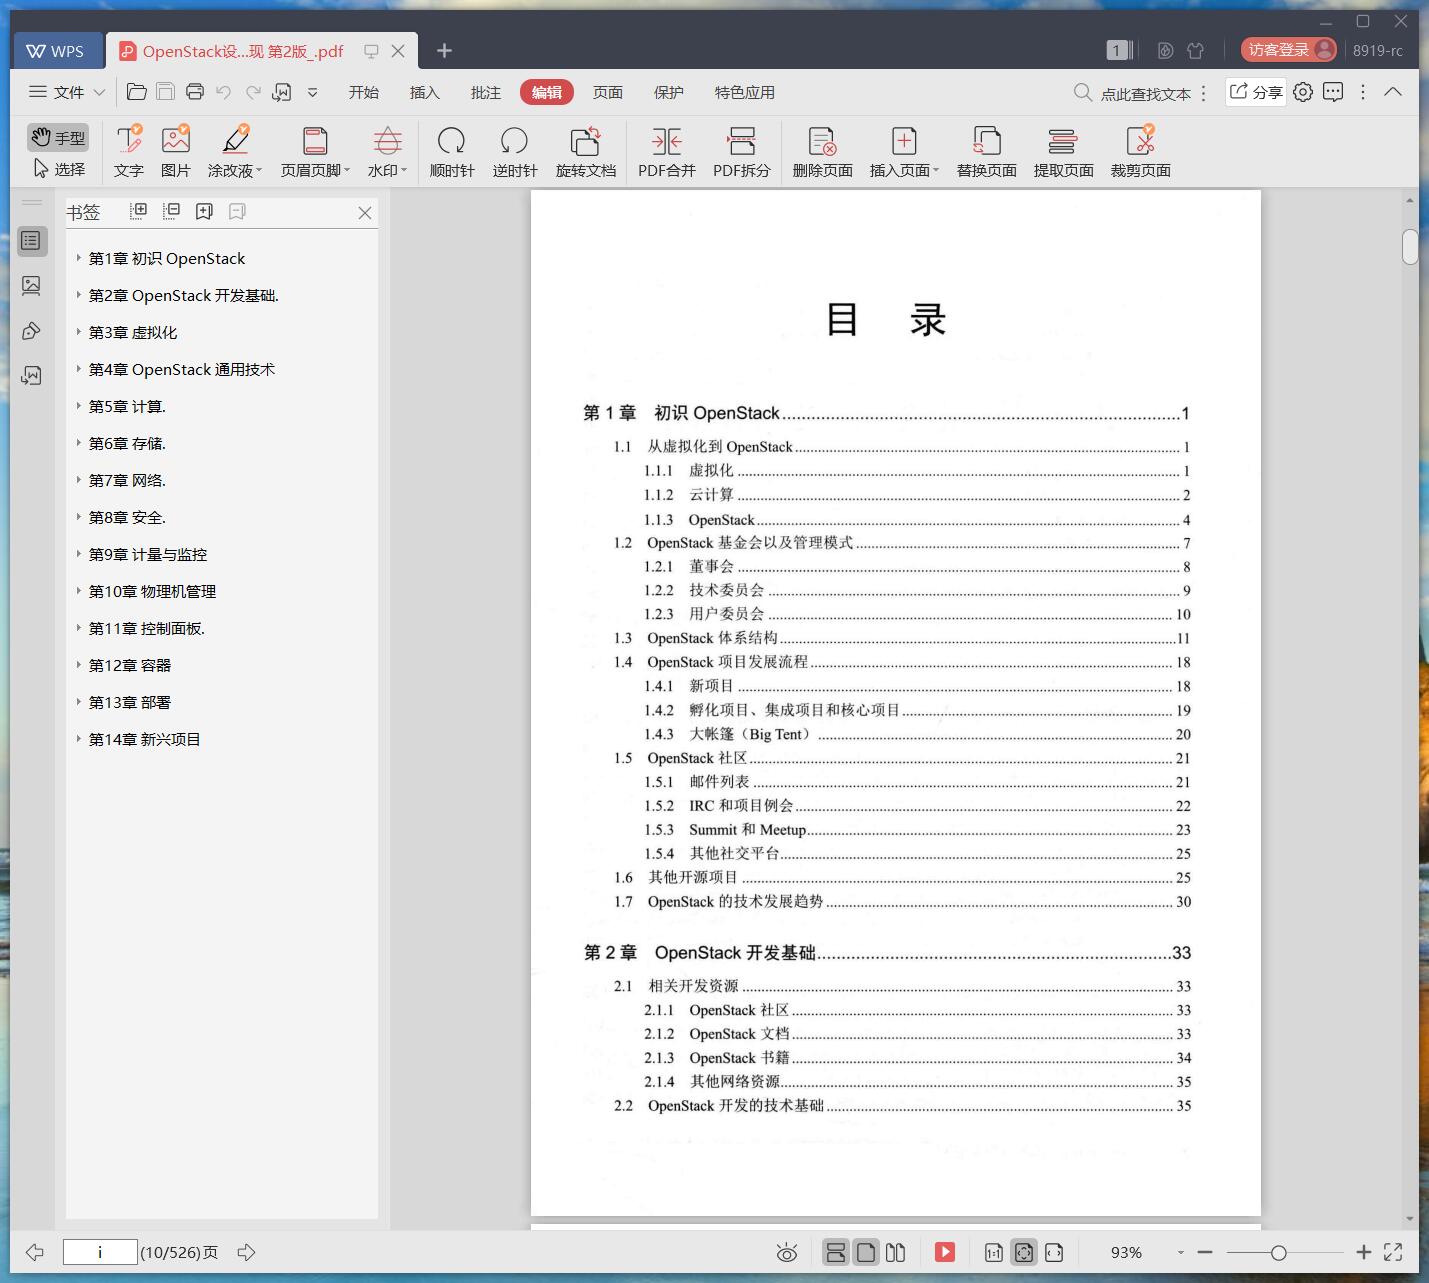Open the PDF拆分 split tool
1429x1283 pixels.
pos(742,152)
